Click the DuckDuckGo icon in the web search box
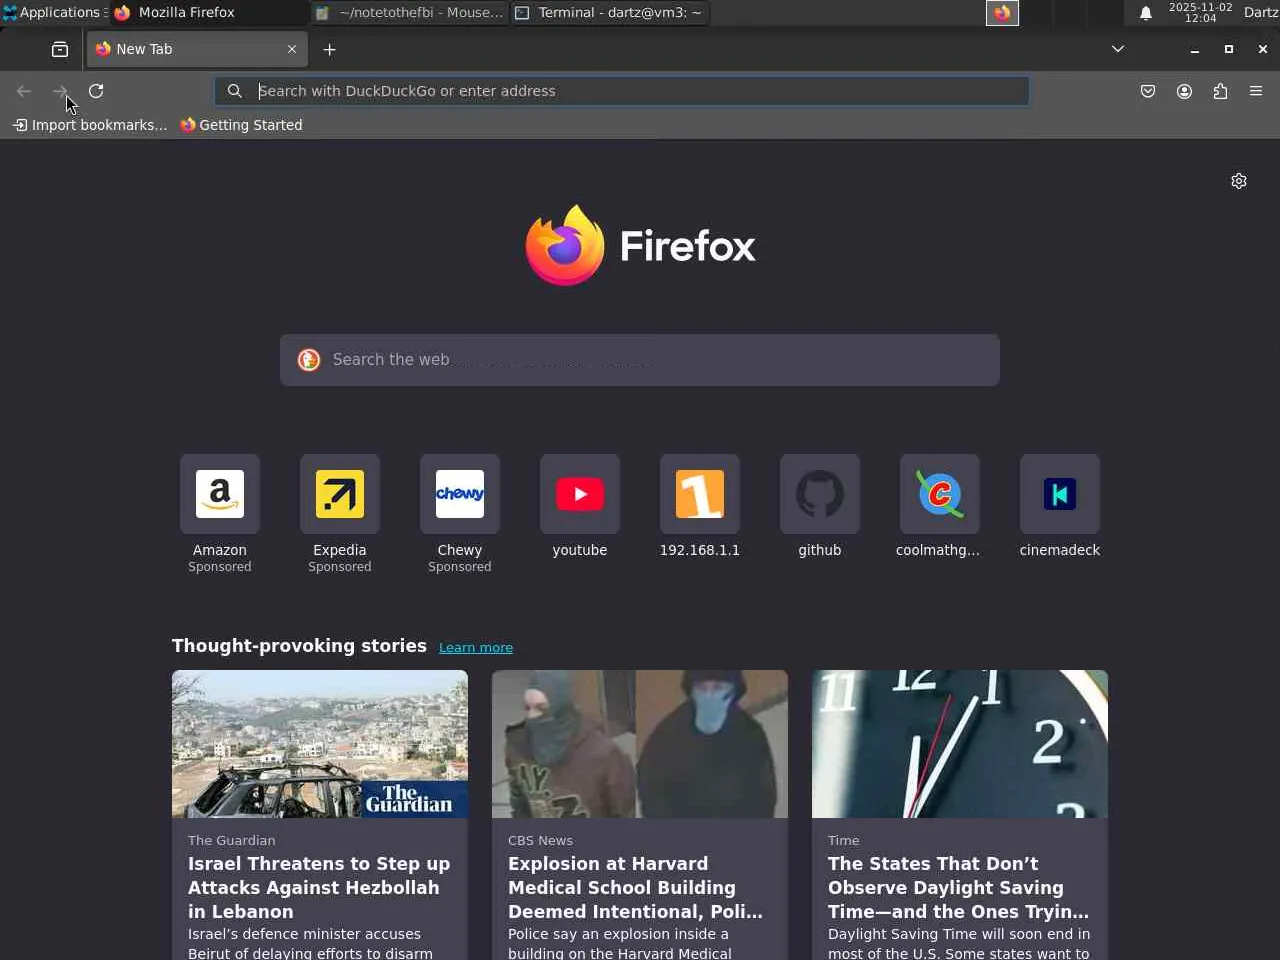This screenshot has height=960, width=1280. [309, 360]
